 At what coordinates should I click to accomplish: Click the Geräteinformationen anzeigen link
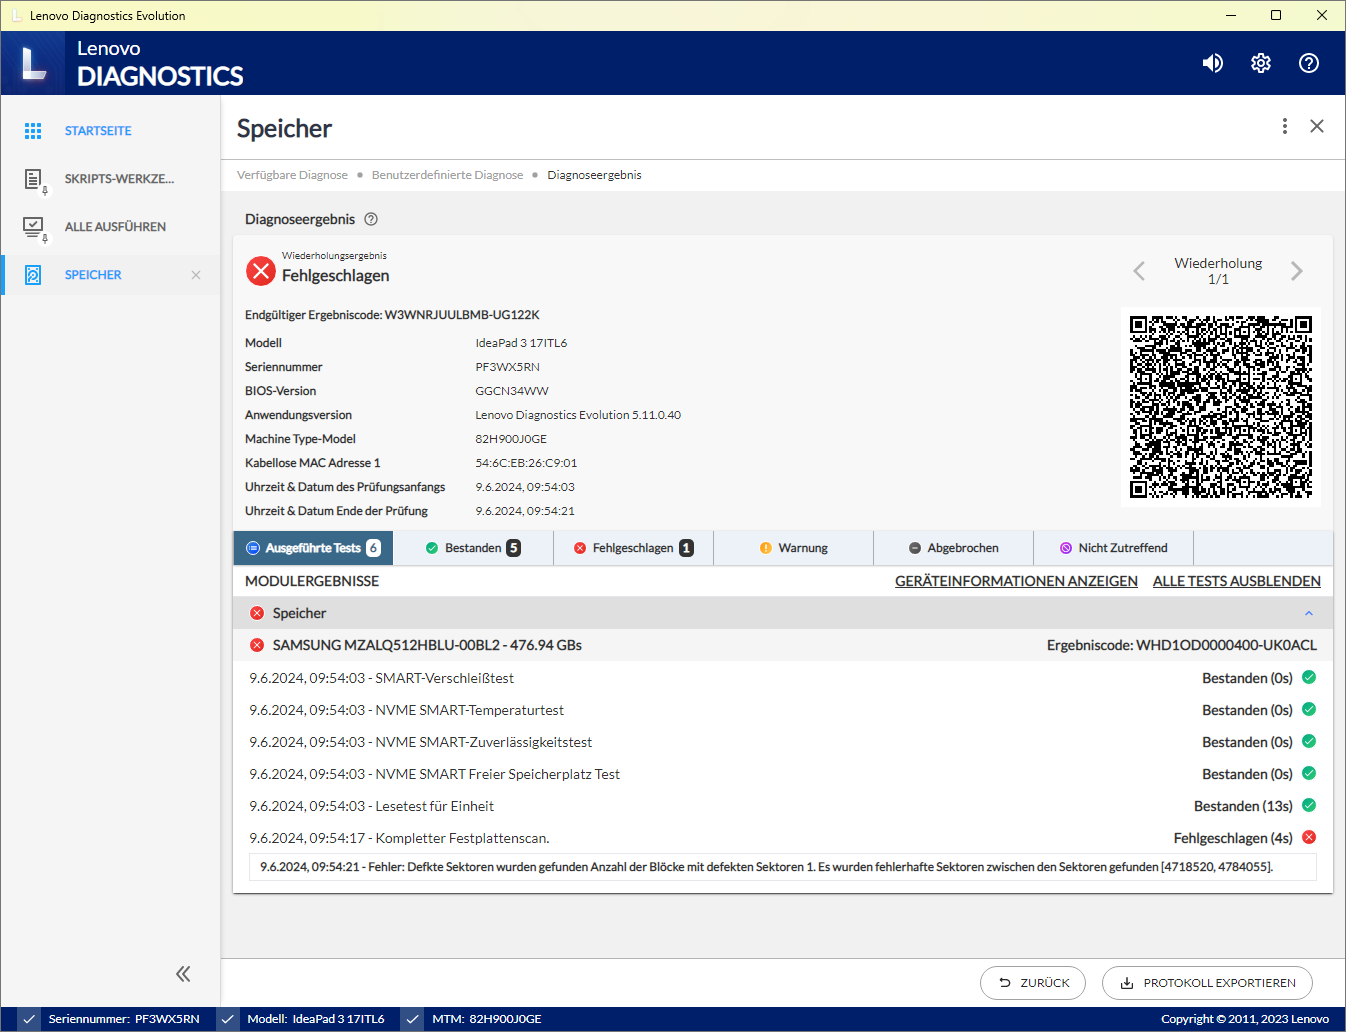[x=1016, y=581]
